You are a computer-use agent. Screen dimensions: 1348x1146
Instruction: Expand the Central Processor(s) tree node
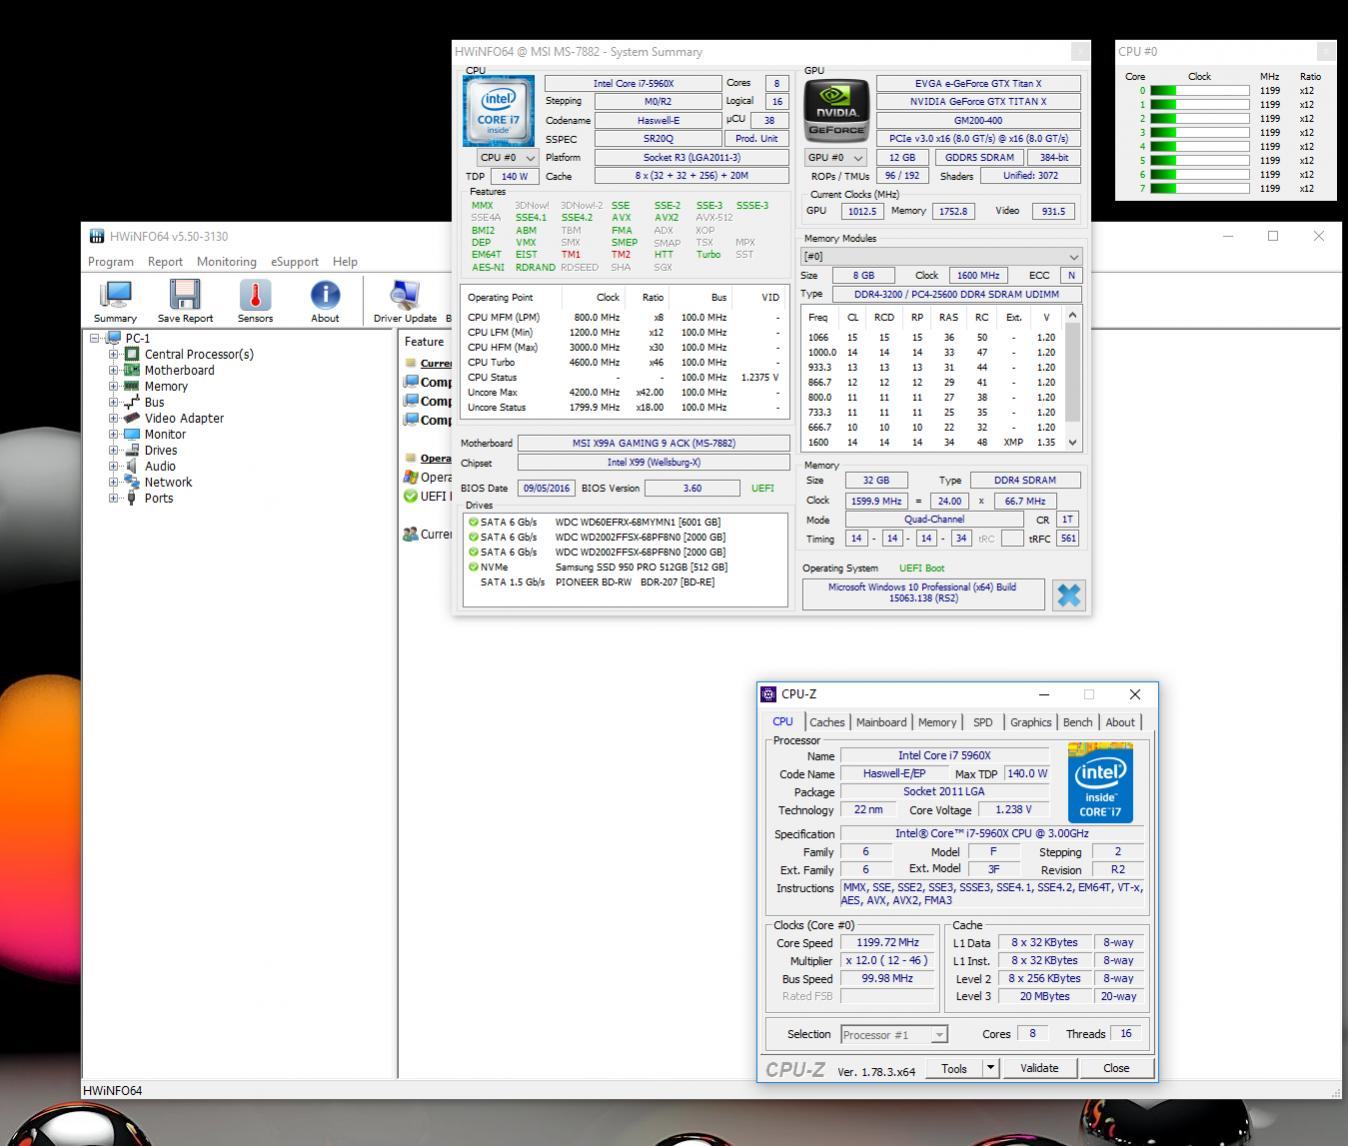click(114, 354)
